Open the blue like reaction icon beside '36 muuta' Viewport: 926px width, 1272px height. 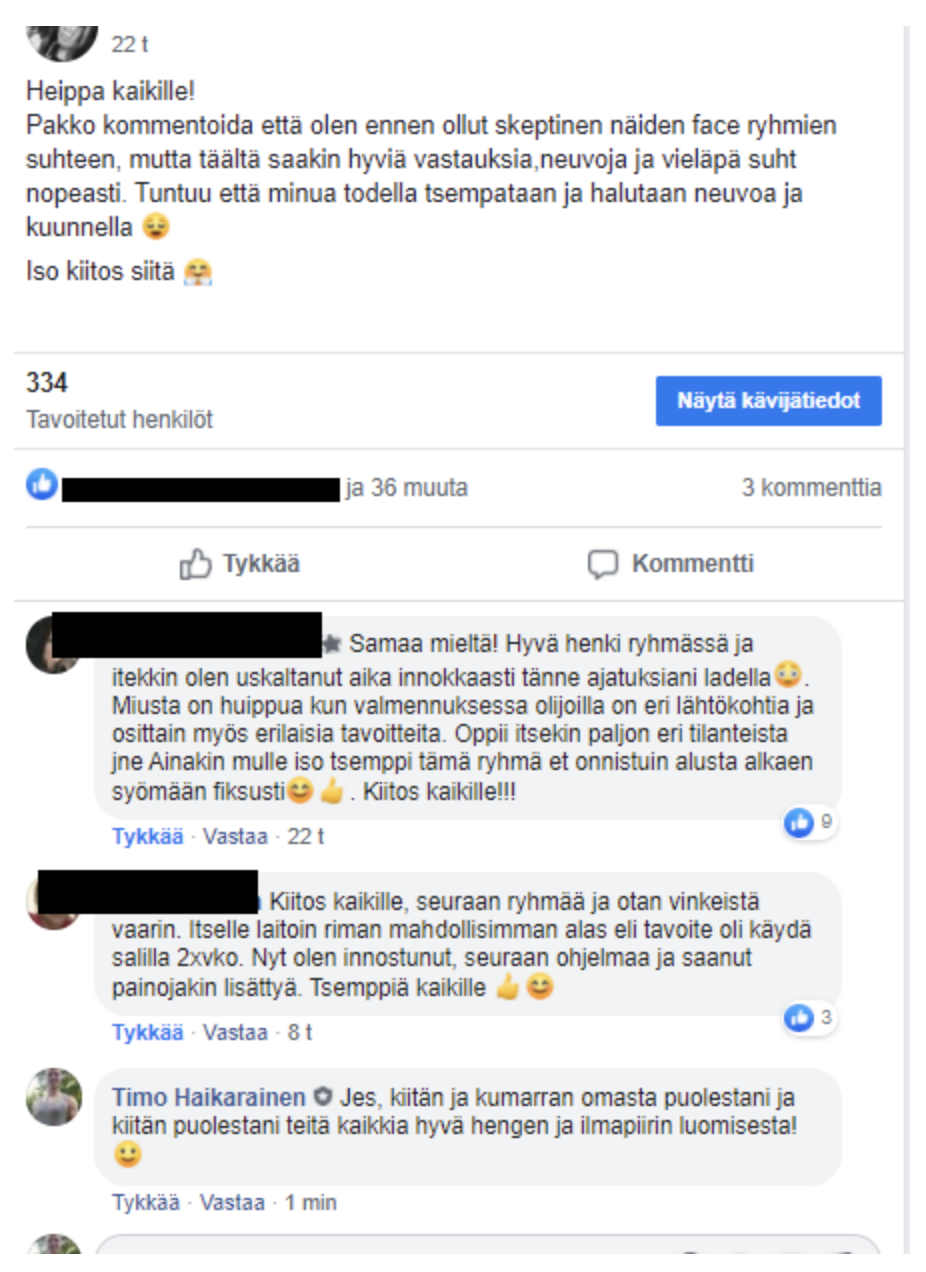click(42, 487)
